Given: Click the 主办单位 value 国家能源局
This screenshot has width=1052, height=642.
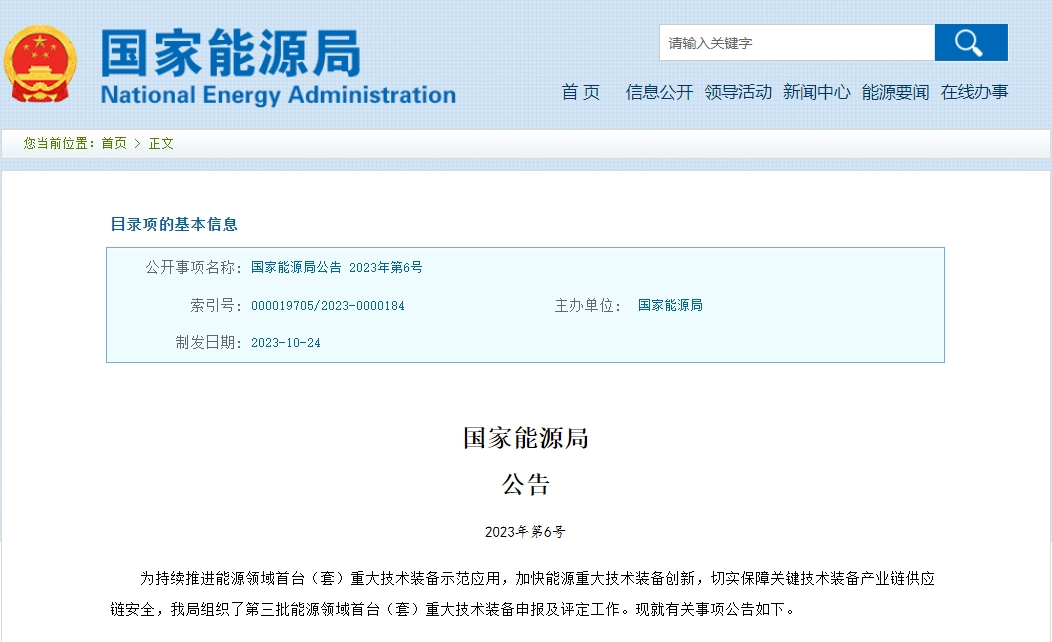Looking at the screenshot, I should pyautogui.click(x=670, y=305).
